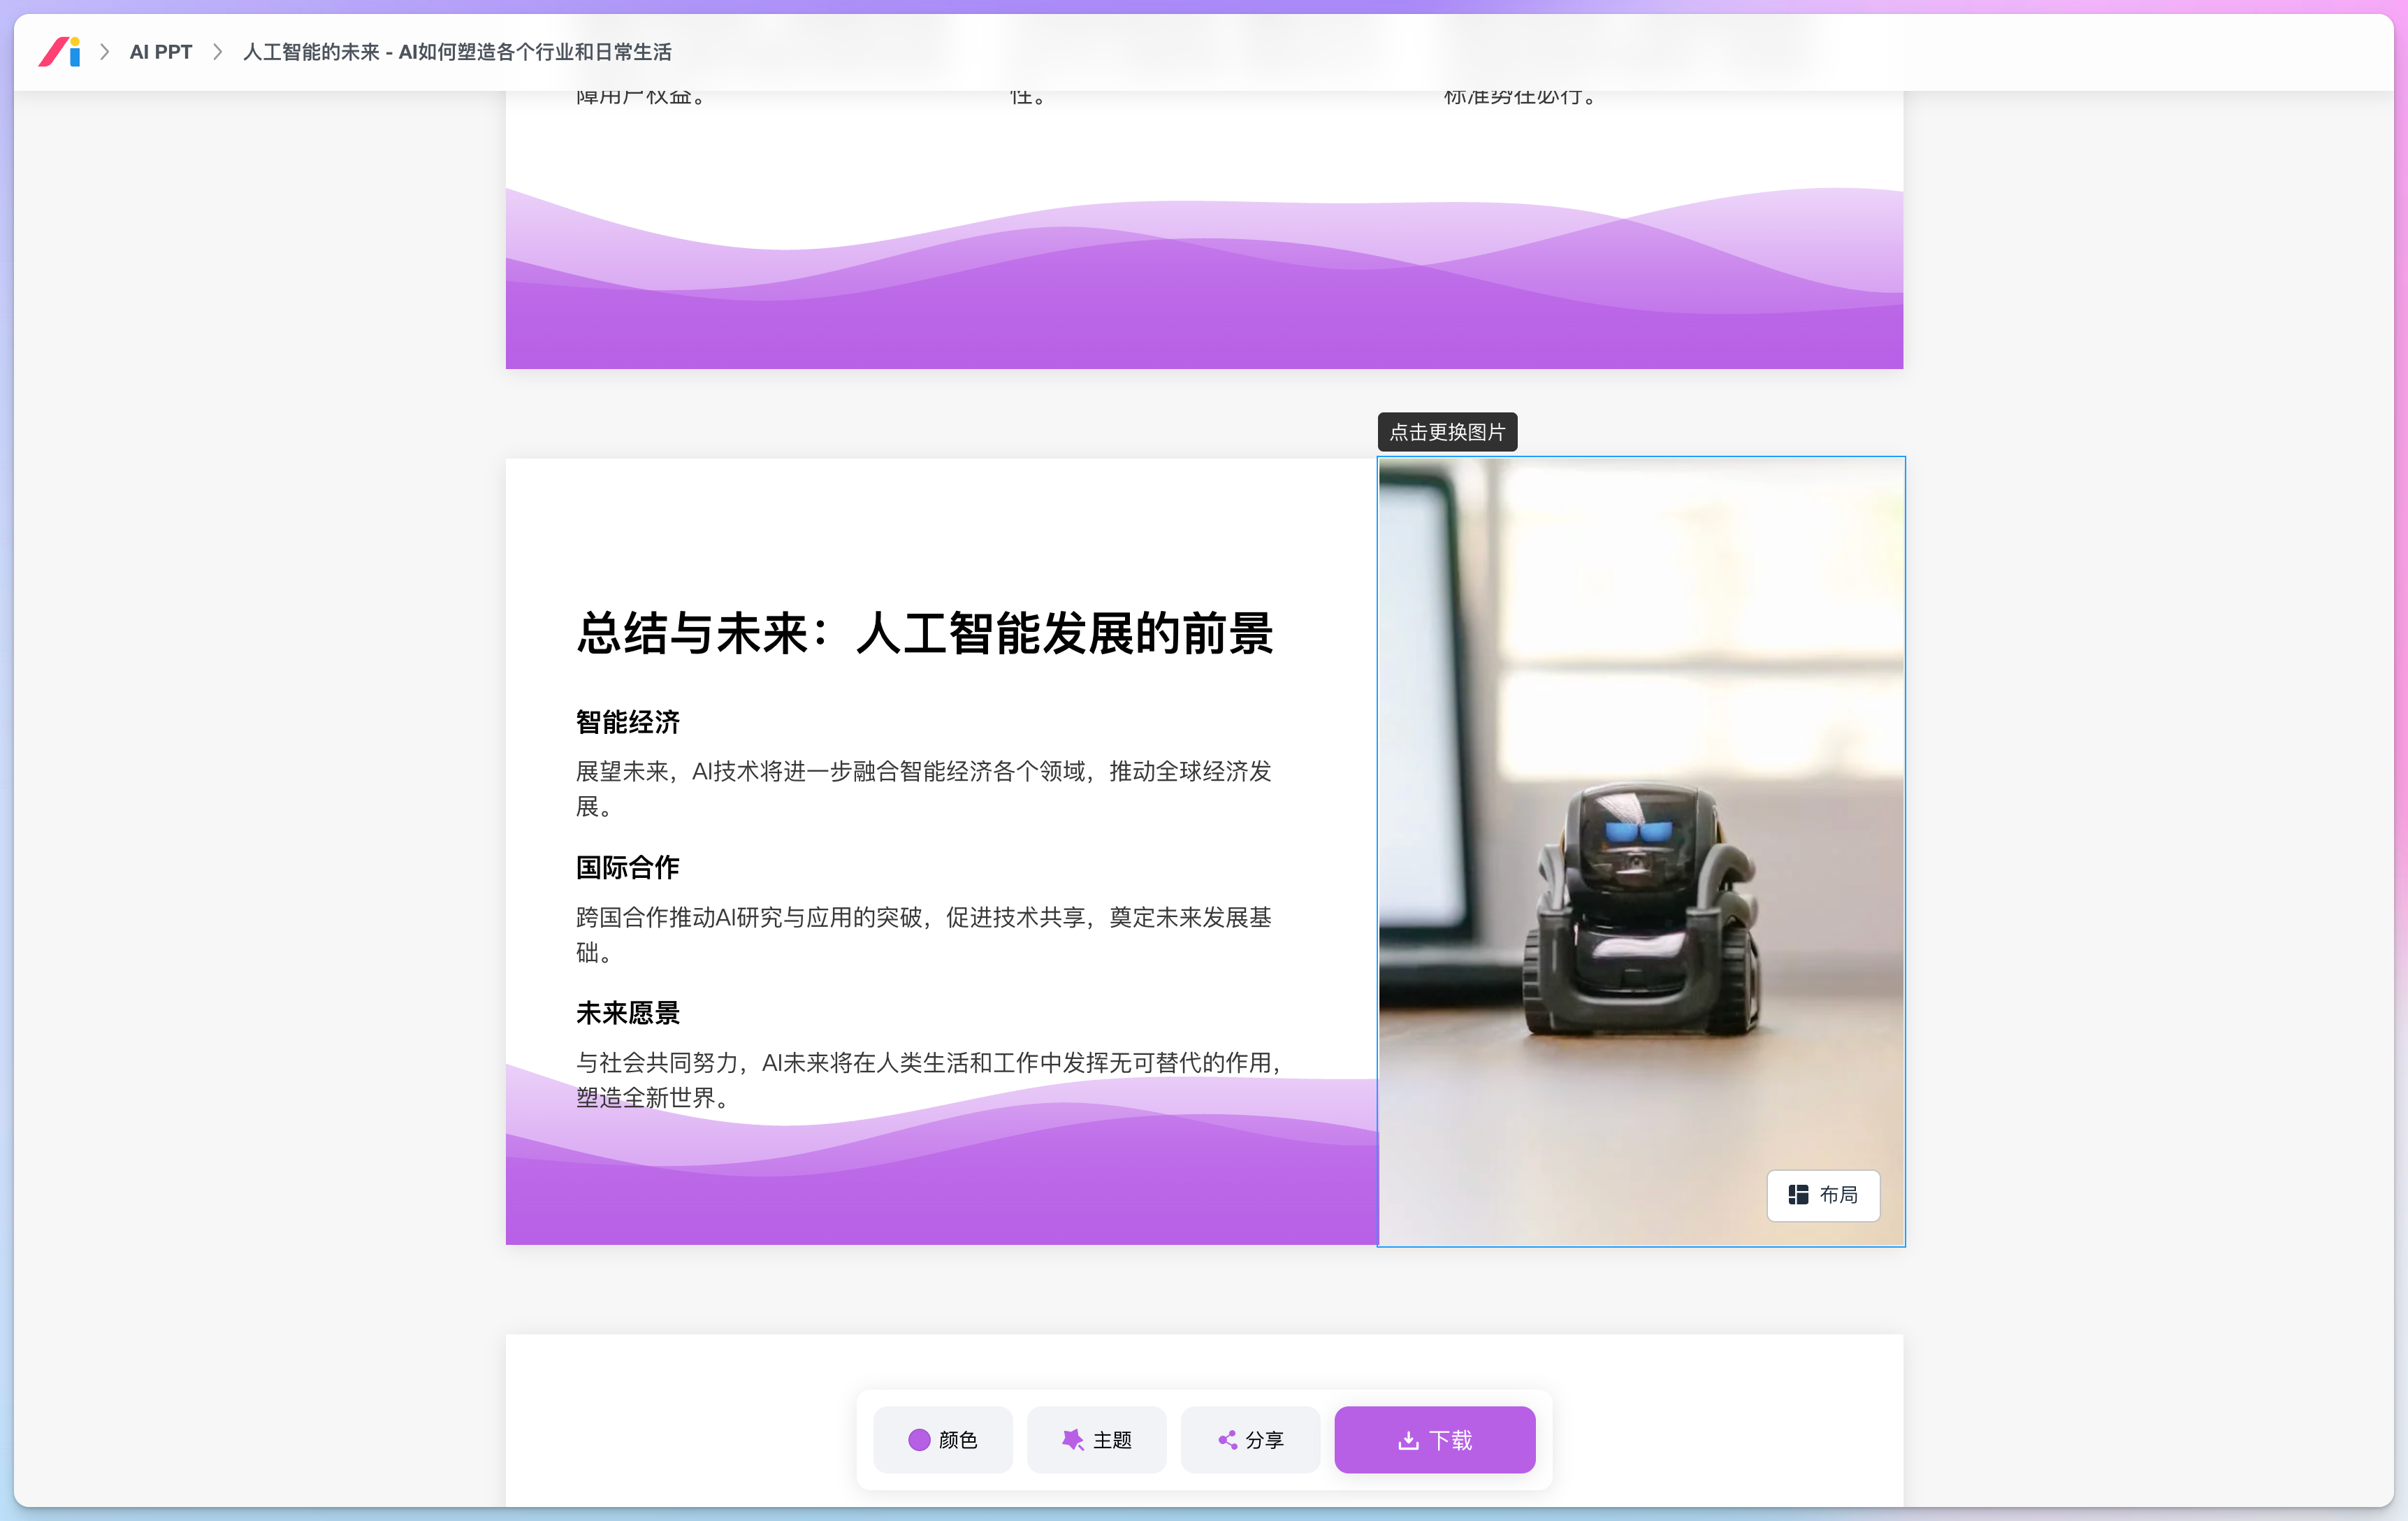Image resolution: width=2408 pixels, height=1521 pixels.
Task: Click the presentation title breadcrumb
Action: [x=456, y=52]
